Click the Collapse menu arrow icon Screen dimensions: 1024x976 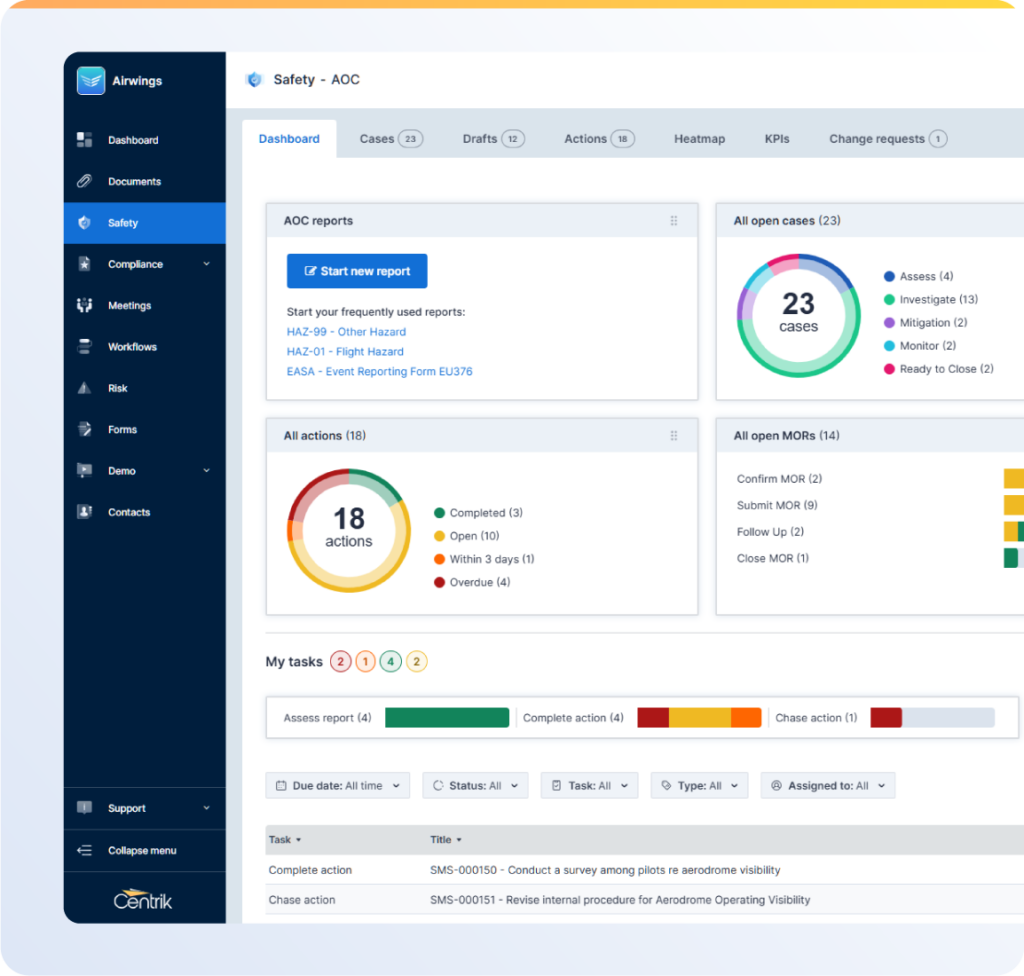[x=85, y=850]
